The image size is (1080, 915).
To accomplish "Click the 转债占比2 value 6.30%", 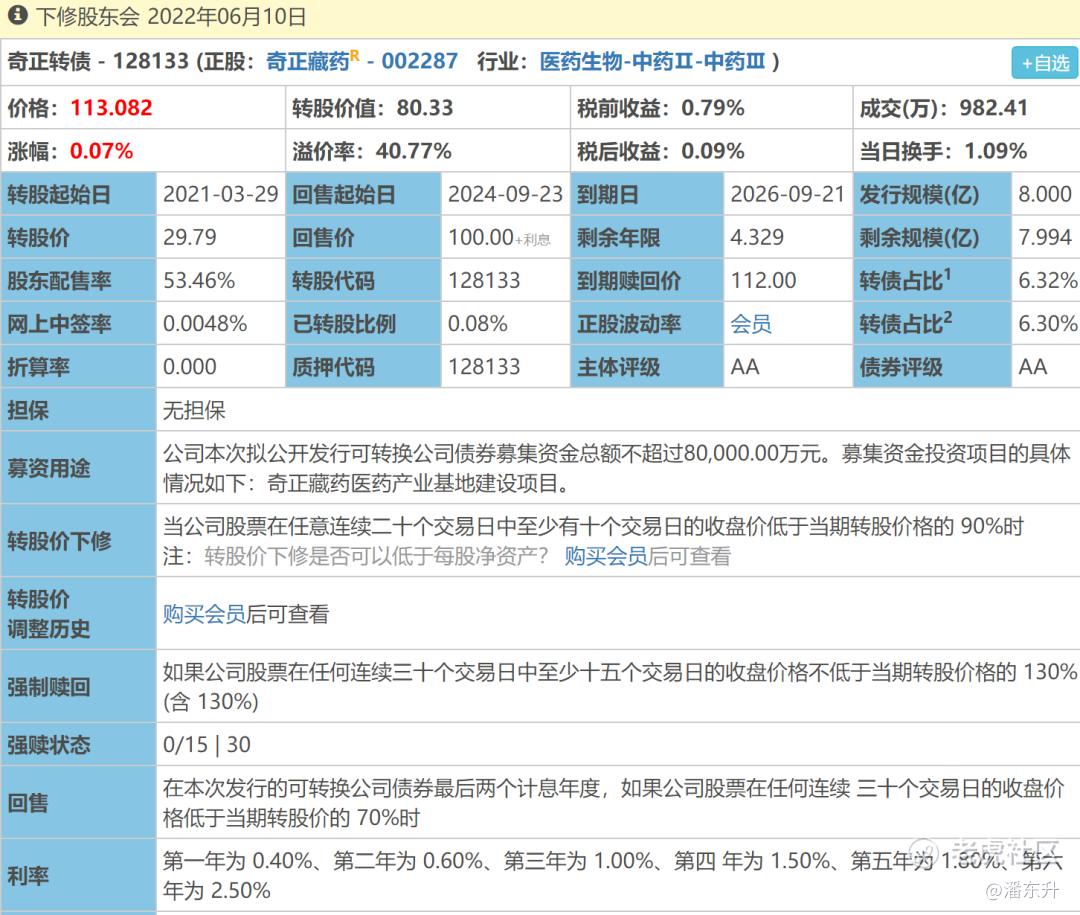I will click(x=1048, y=324).
